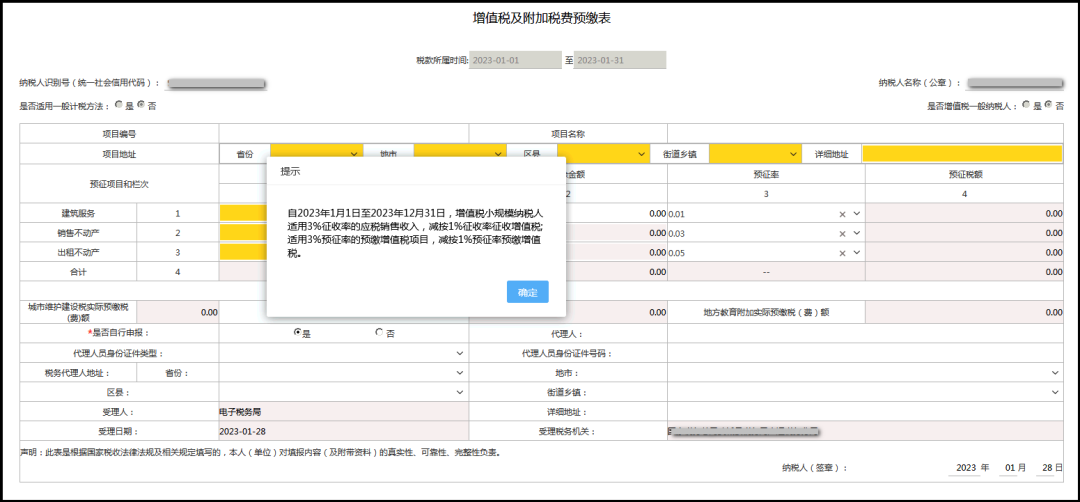Choose 是 for 是否自行申报

coord(298,333)
